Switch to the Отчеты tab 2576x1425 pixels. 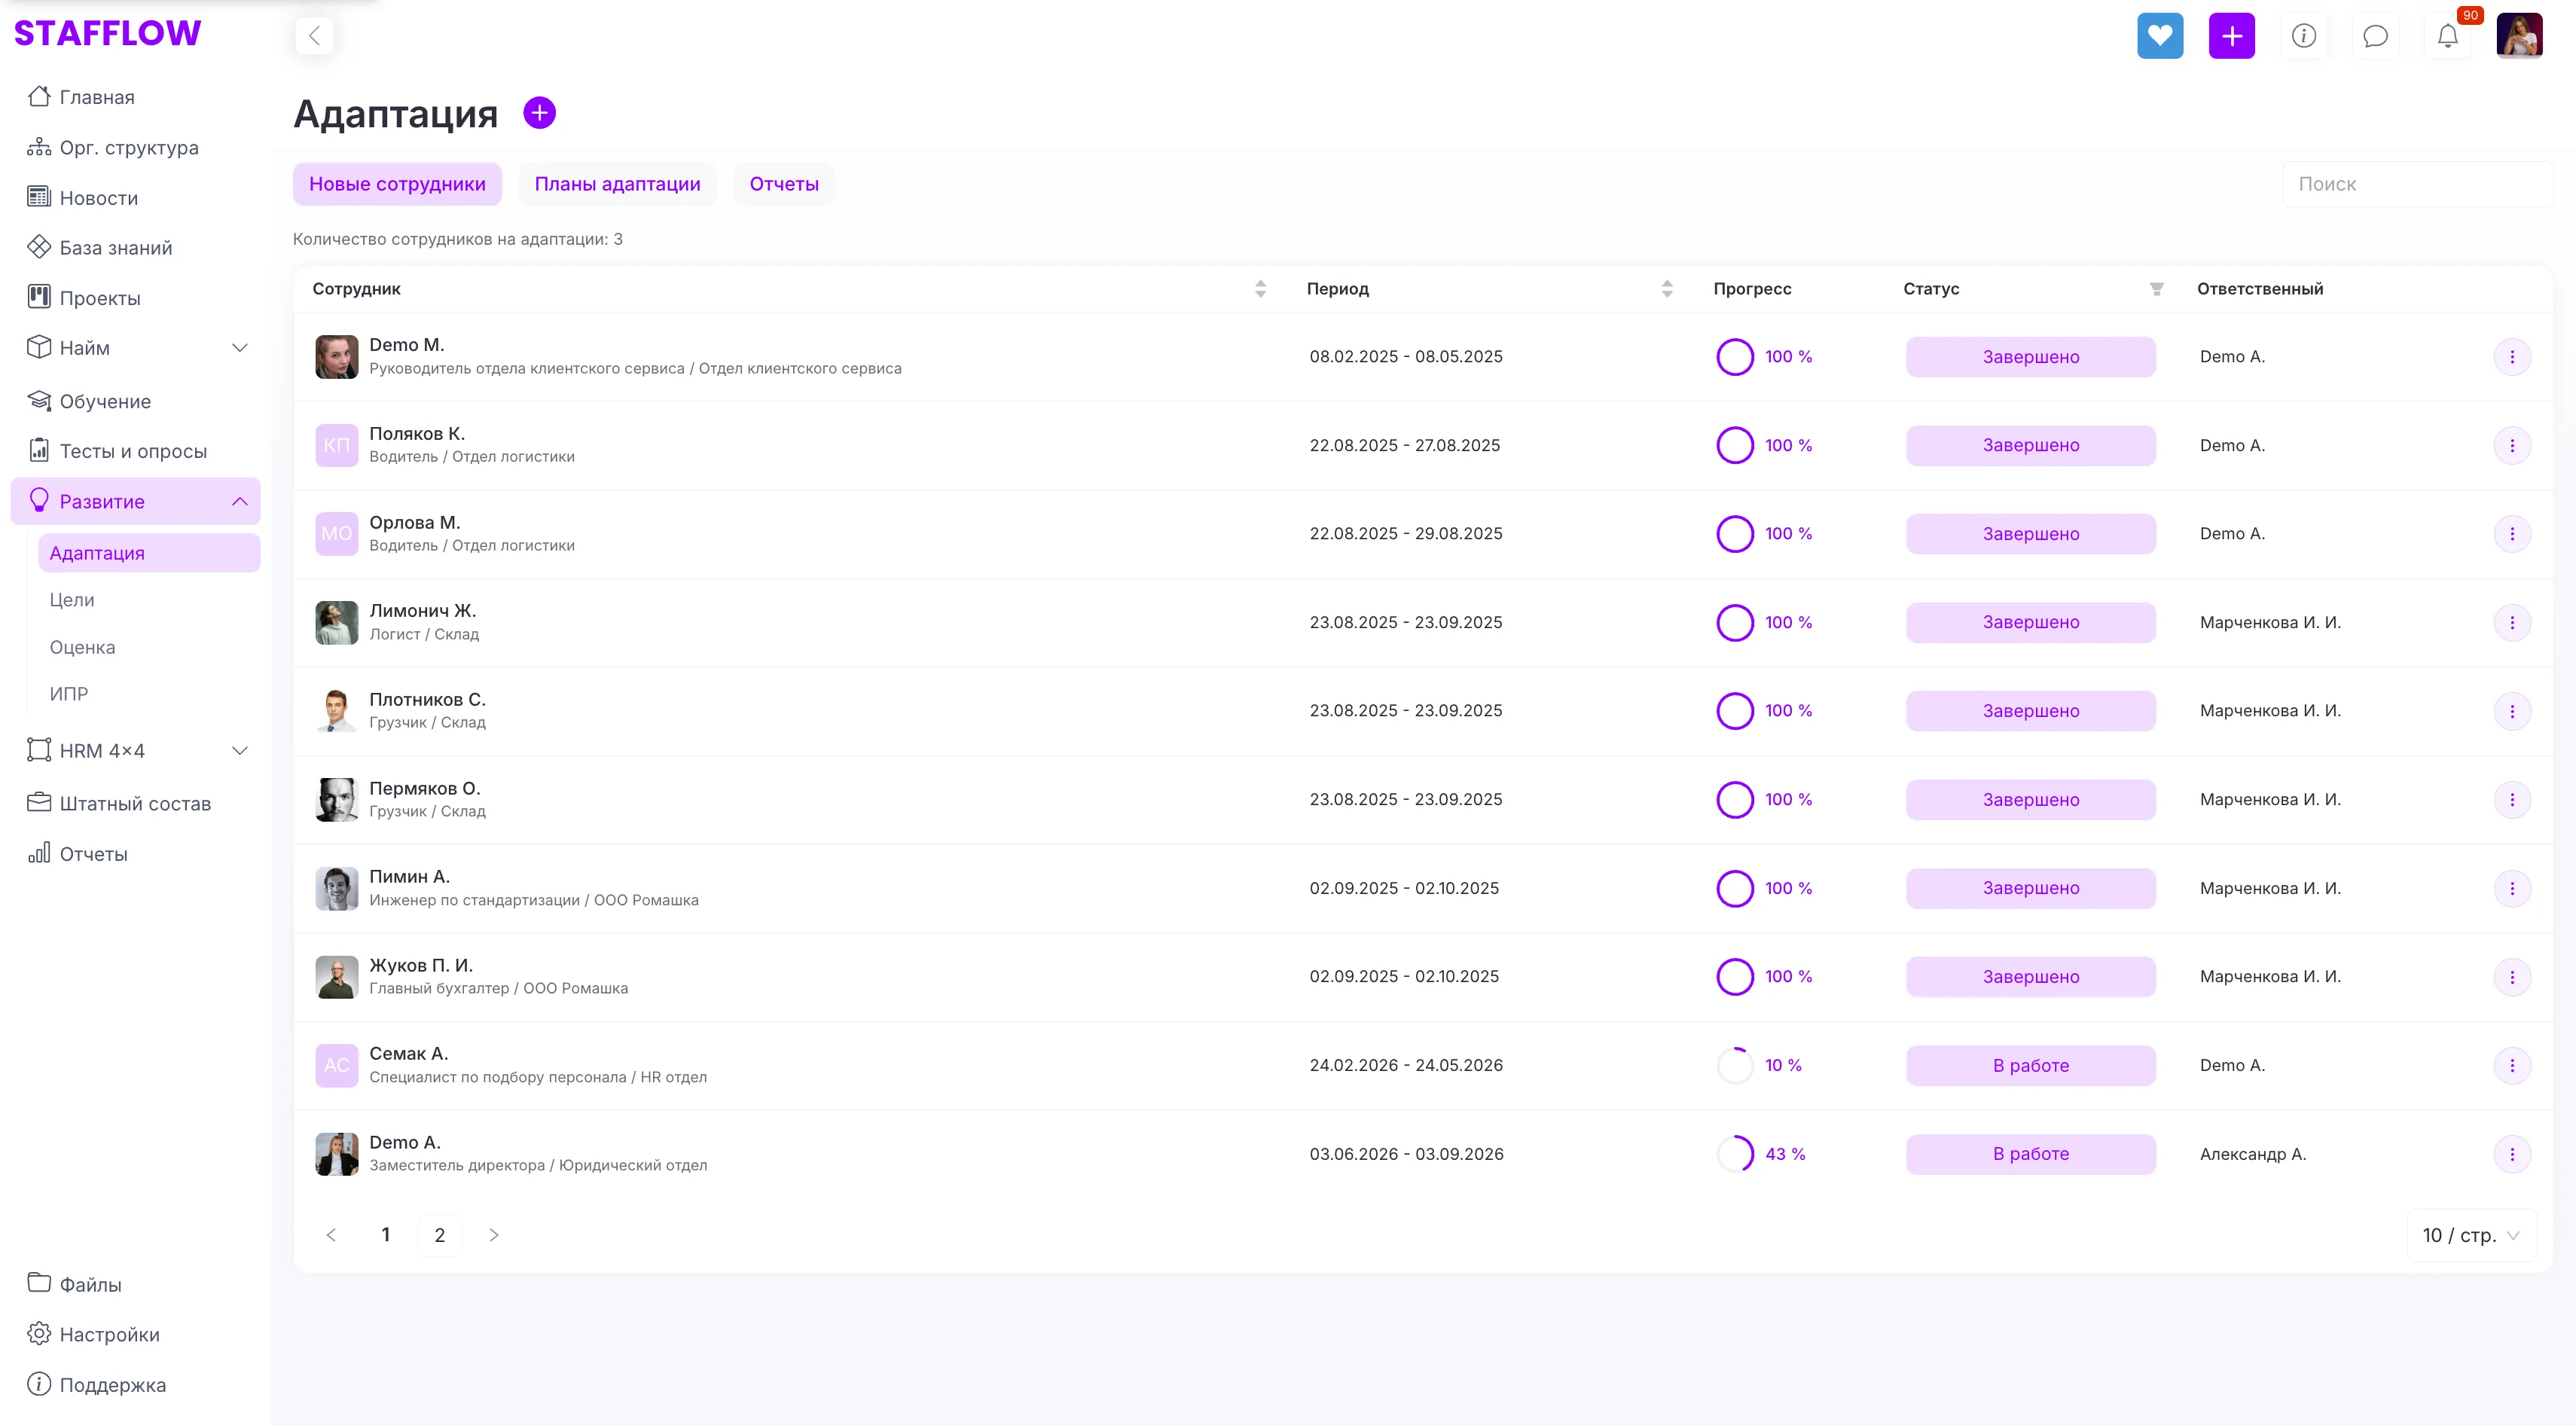(784, 184)
